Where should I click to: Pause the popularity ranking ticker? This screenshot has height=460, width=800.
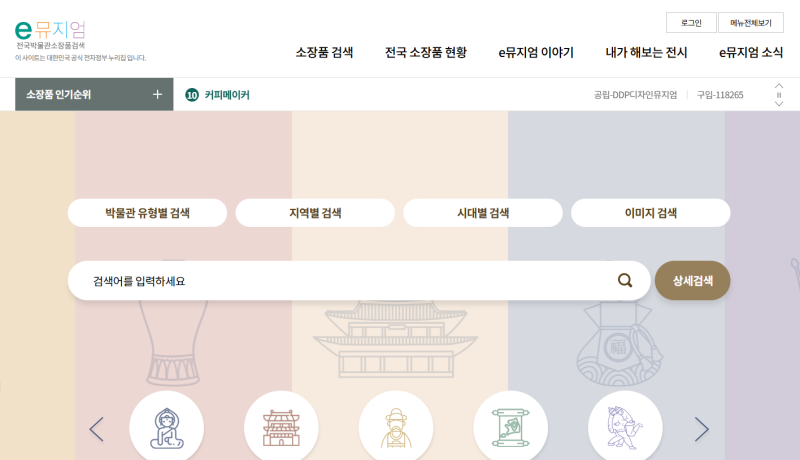click(x=779, y=95)
